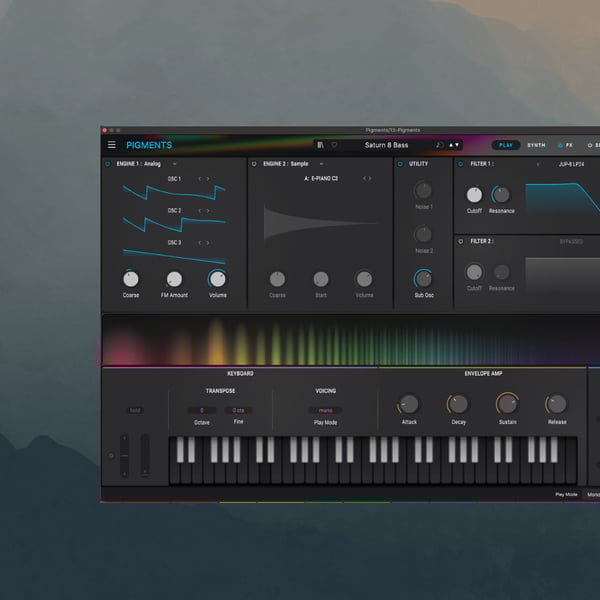Click the pitch bend wheel strip
This screenshot has height=600, width=600.
tap(124, 455)
